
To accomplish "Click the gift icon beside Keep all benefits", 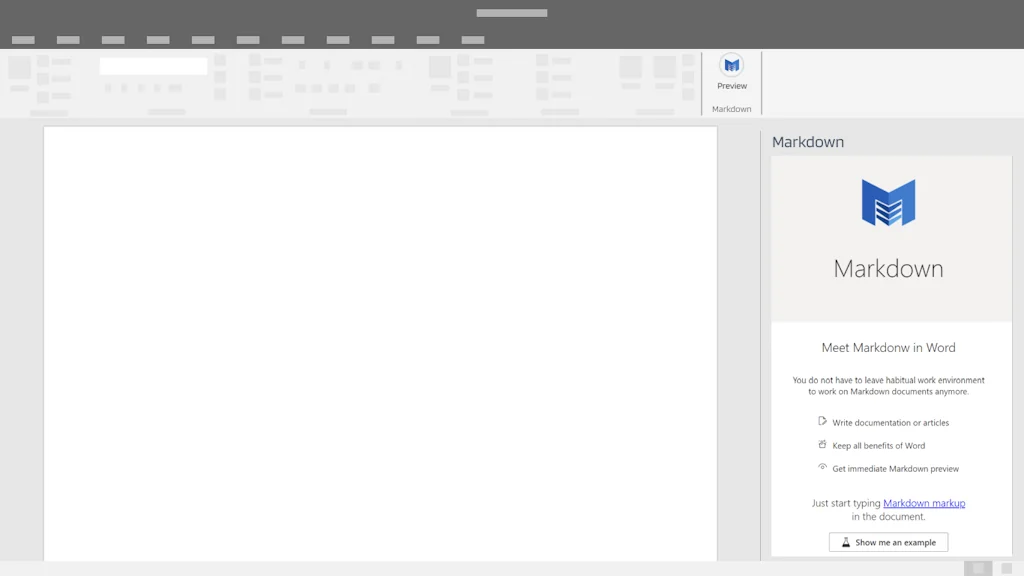I will (822, 444).
